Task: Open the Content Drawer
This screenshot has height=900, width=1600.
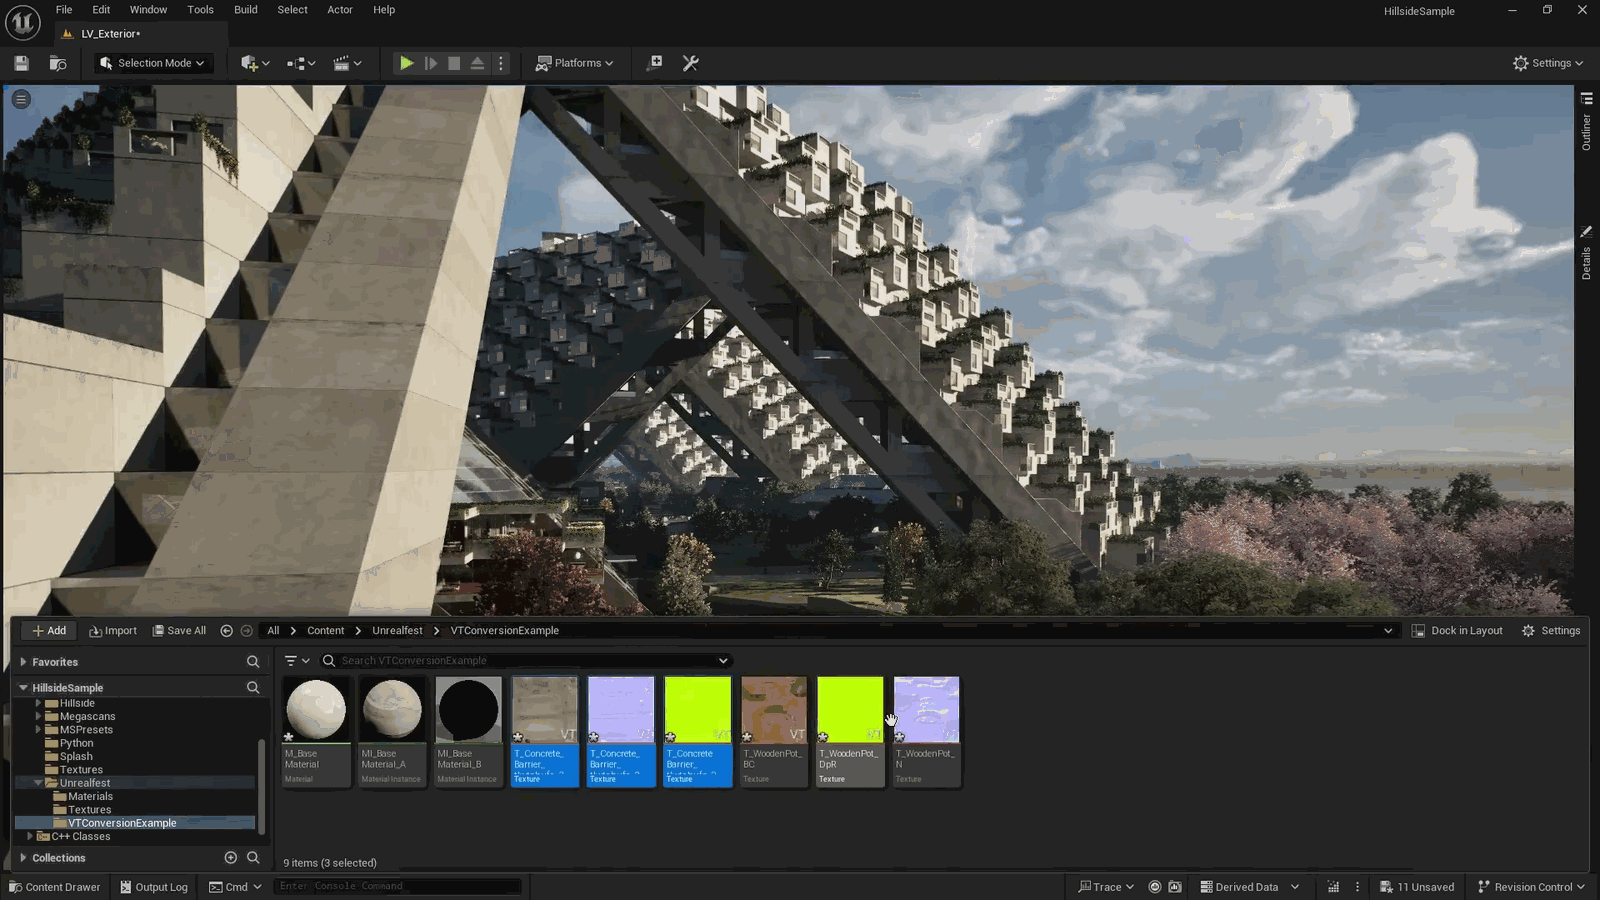Action: point(55,887)
